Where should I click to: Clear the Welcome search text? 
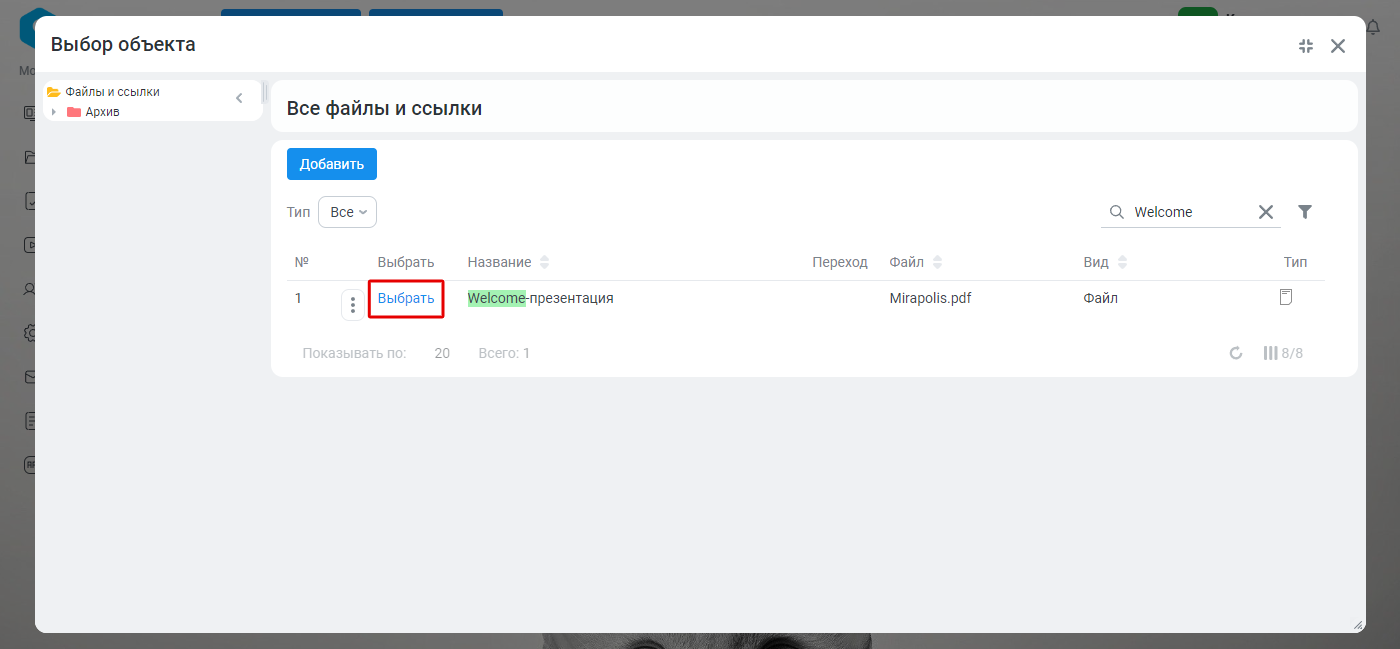click(x=1266, y=212)
